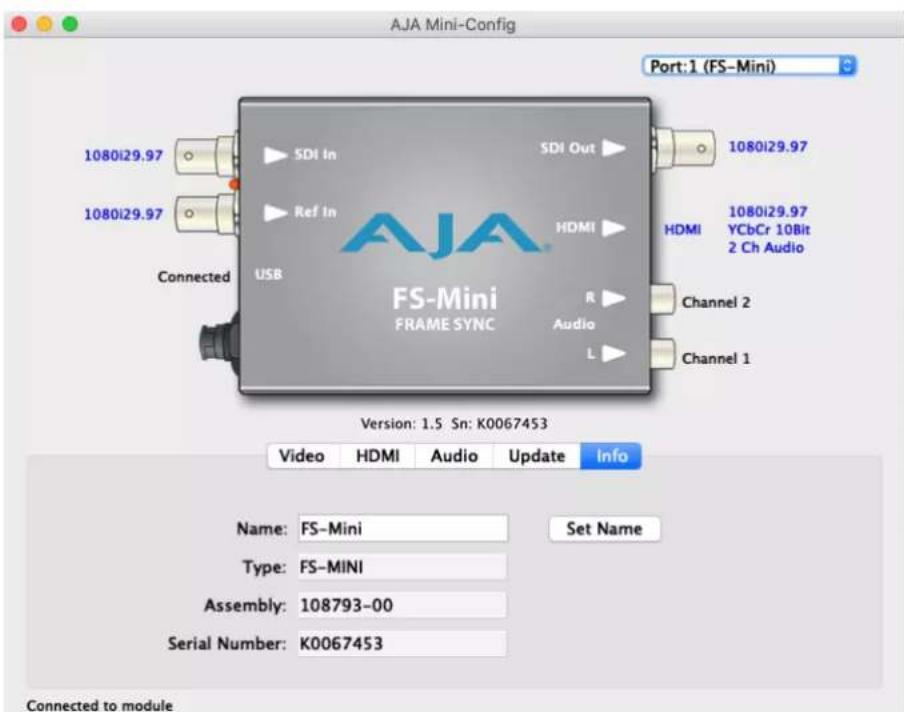904x712 pixels.
Task: Click the SDI Out BNC connector
Action: coord(684,148)
